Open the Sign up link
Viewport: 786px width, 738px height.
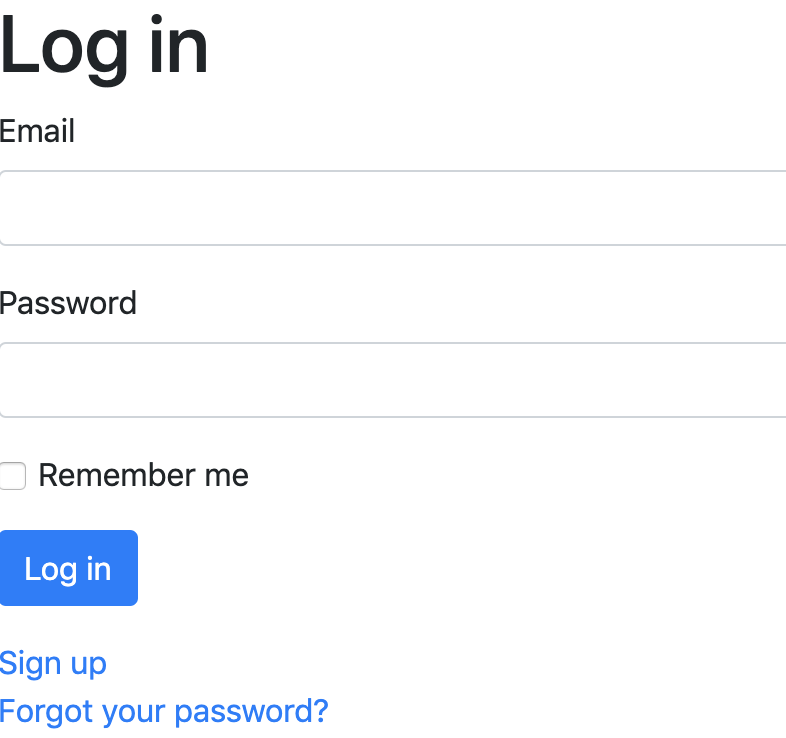pyautogui.click(x=53, y=663)
